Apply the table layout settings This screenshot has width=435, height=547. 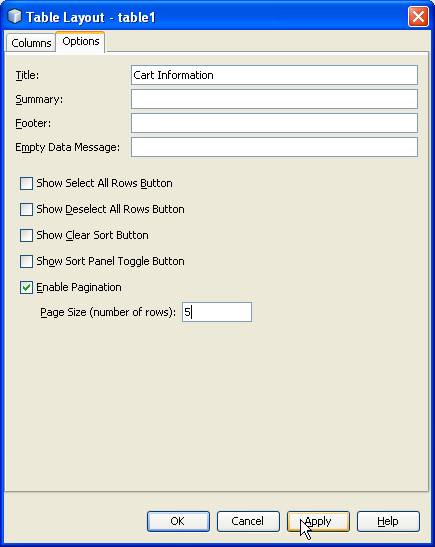coord(318,521)
